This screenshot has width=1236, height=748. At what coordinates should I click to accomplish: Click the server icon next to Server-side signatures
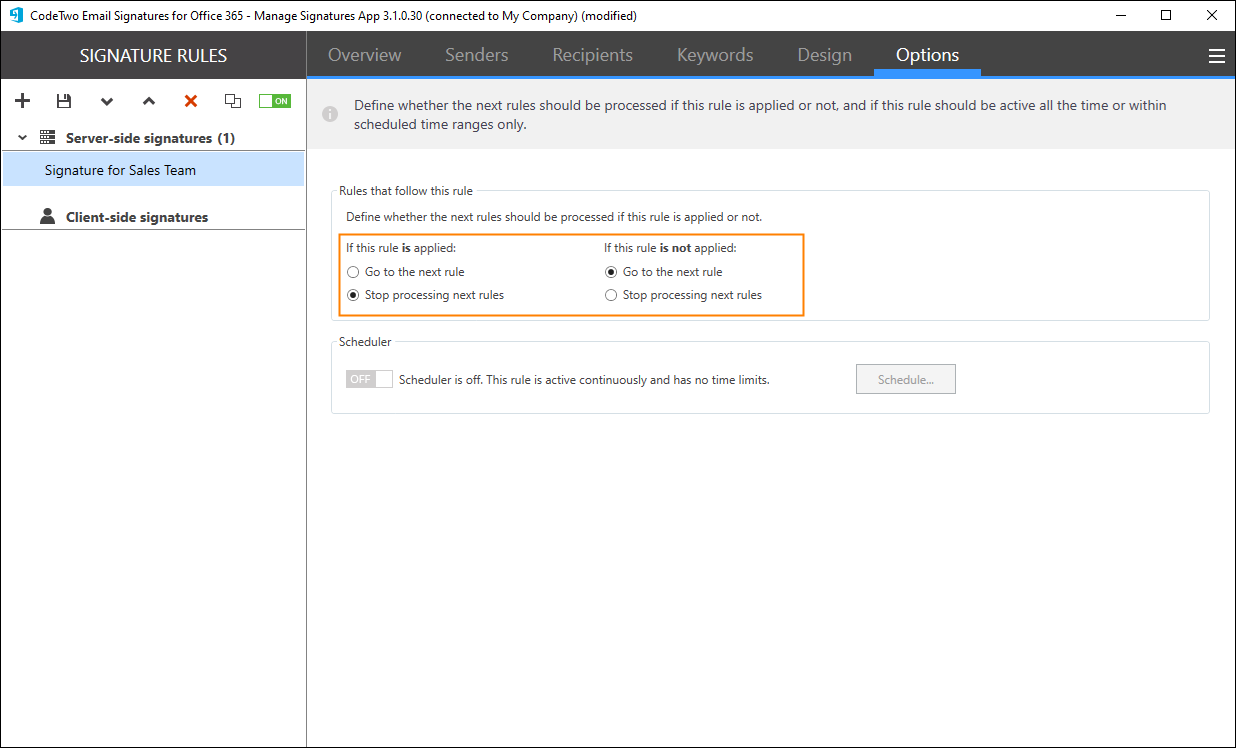47,138
